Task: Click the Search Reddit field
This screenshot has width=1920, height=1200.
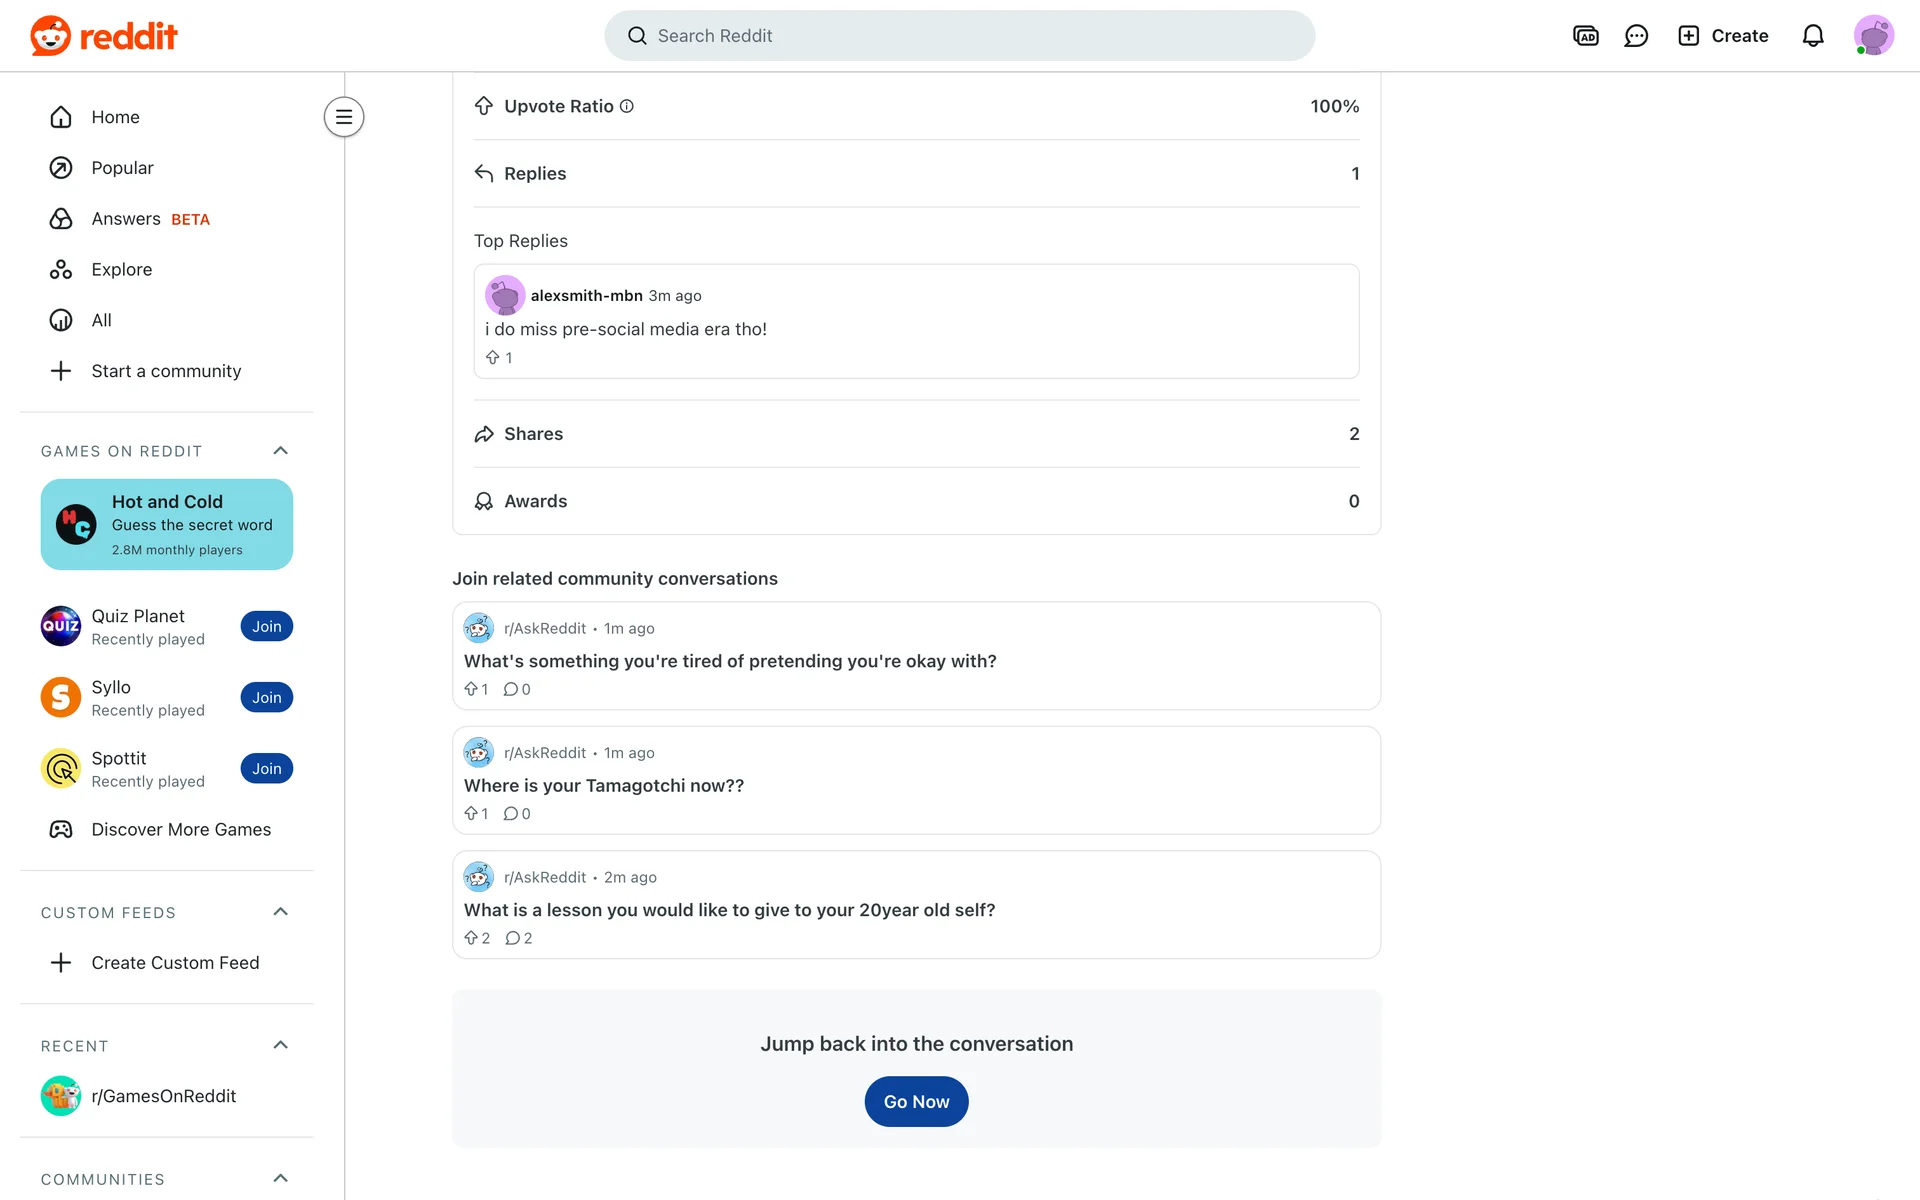Action: coord(960,36)
